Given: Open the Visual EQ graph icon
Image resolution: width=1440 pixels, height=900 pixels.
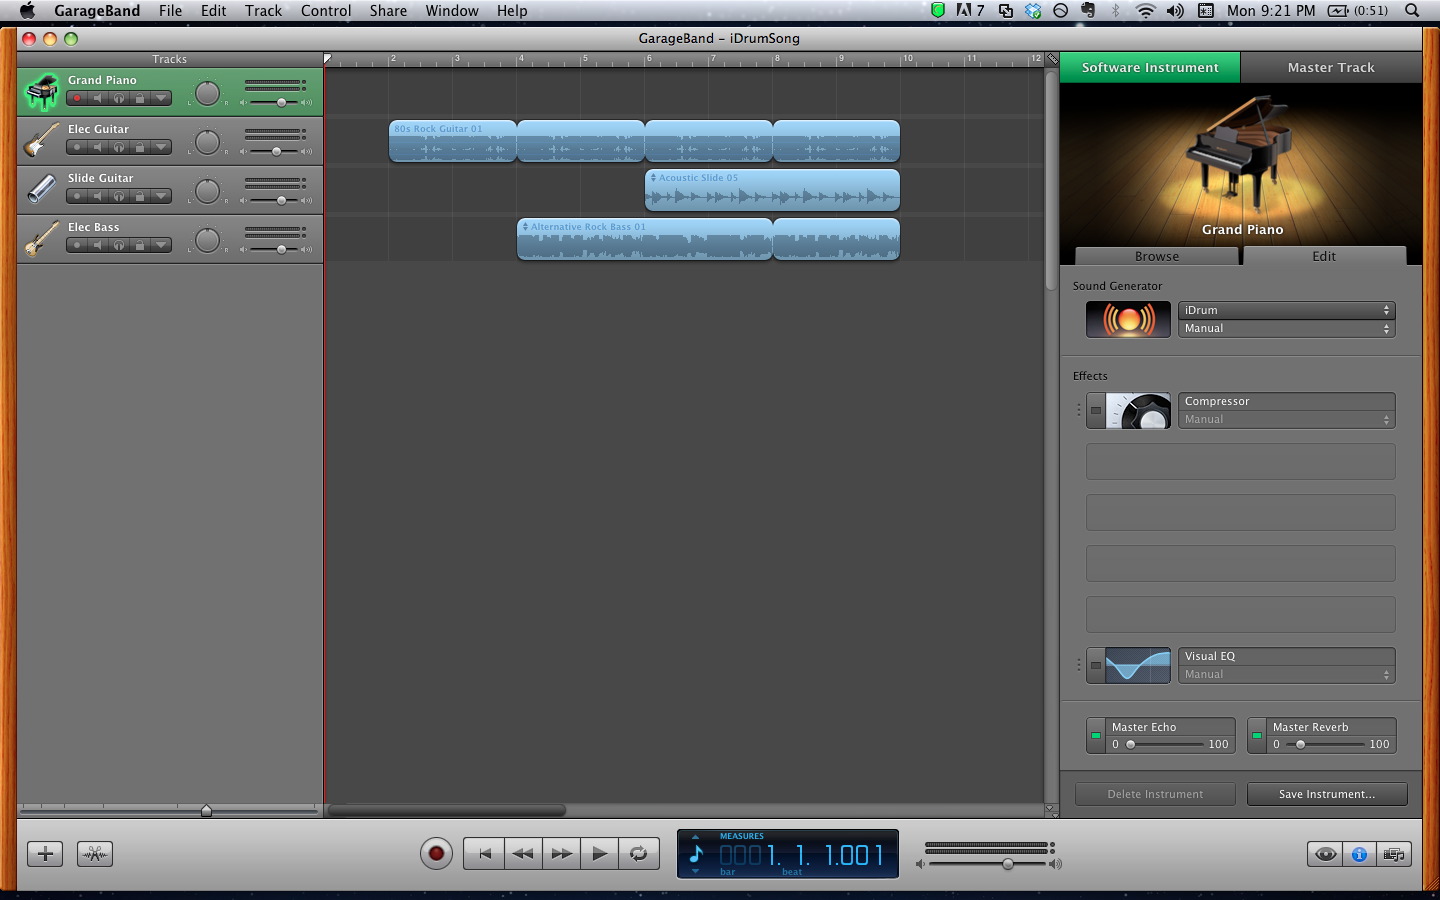Looking at the screenshot, I should click(1137, 666).
